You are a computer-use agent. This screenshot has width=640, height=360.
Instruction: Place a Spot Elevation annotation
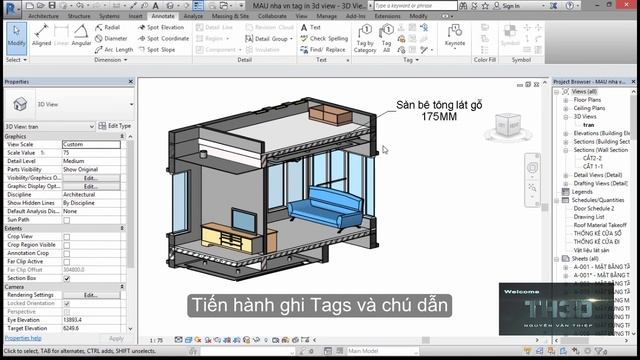click(x=161, y=27)
